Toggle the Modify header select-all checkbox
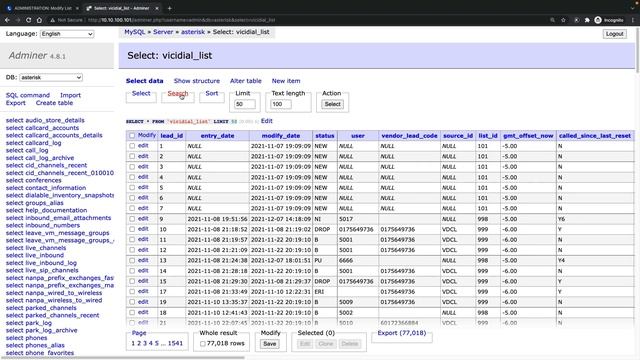 [132, 136]
